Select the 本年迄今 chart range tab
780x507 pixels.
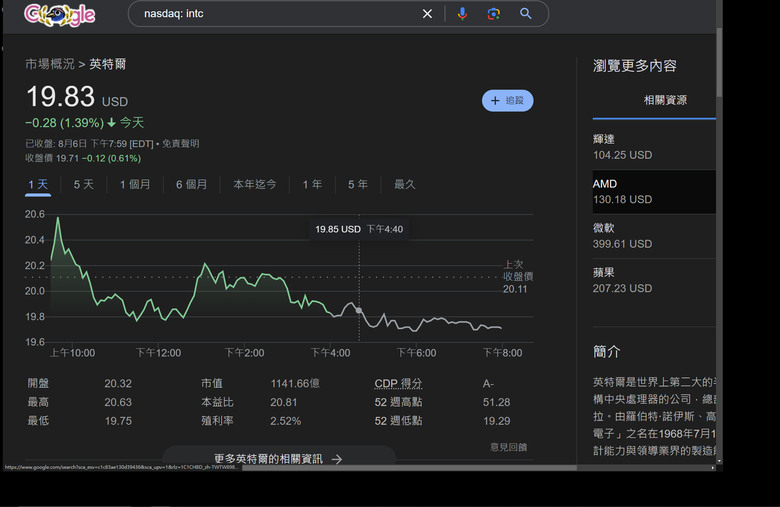pos(255,185)
